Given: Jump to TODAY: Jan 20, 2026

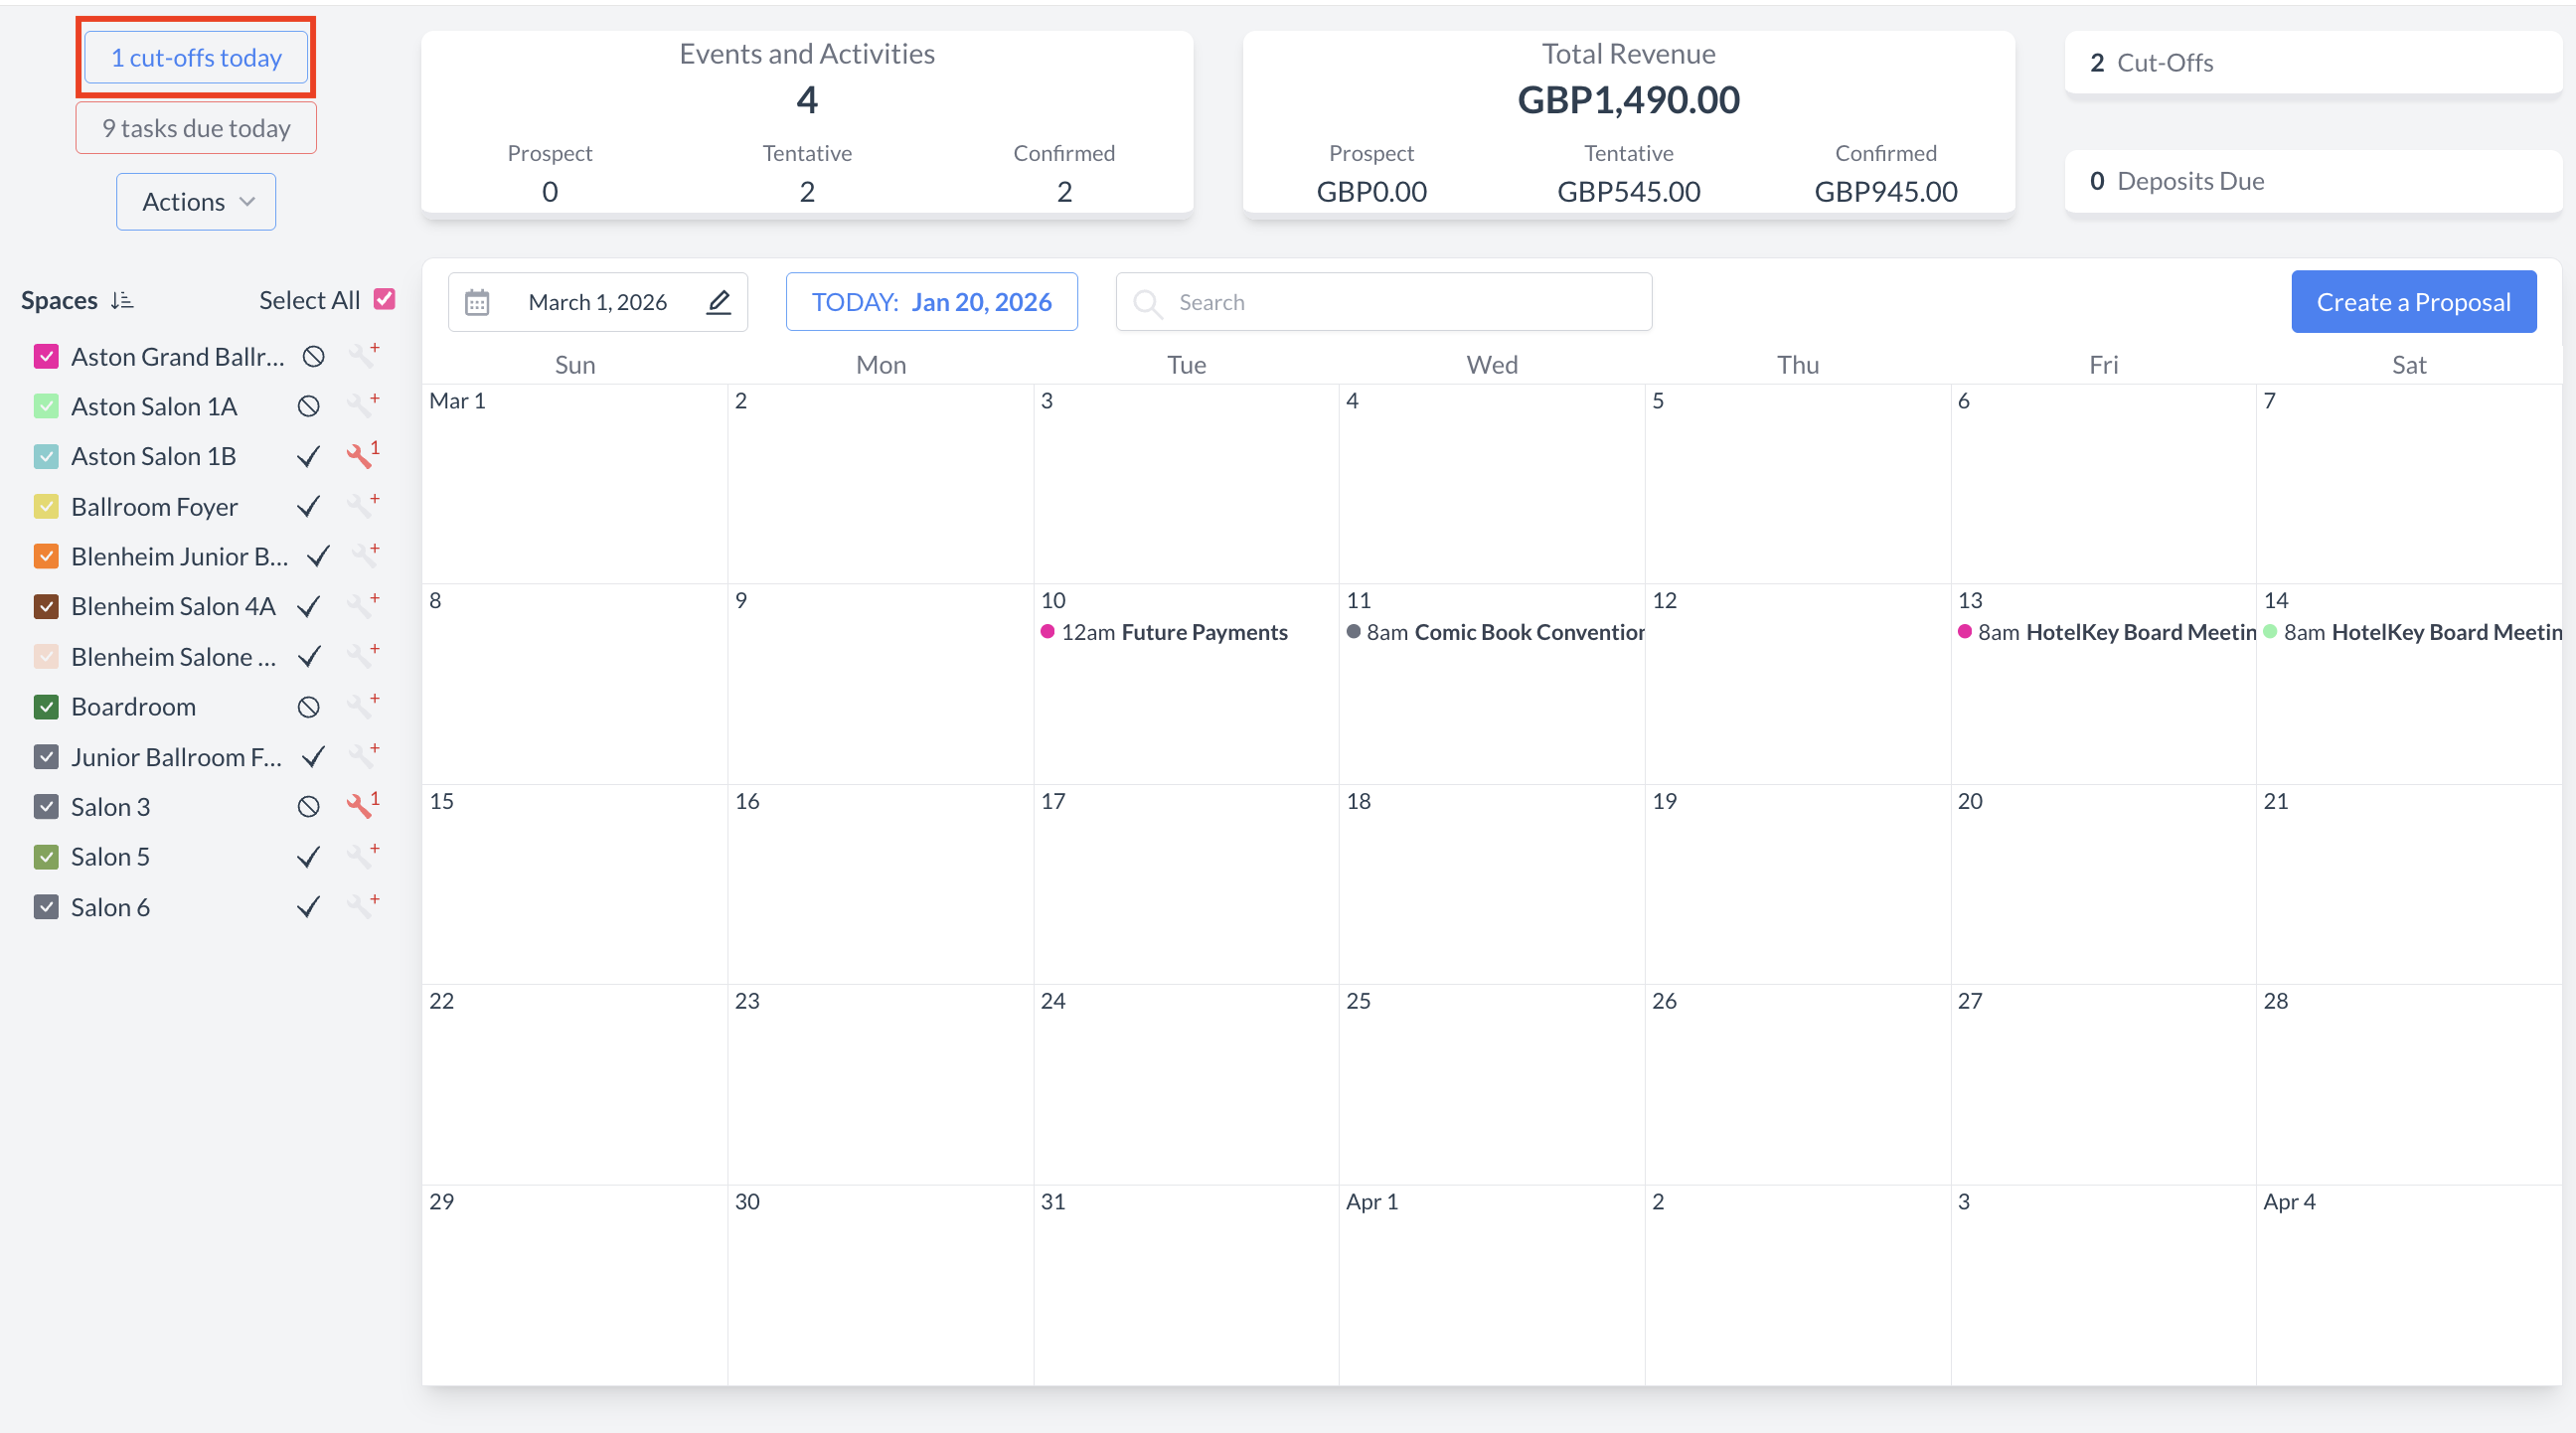Looking at the screenshot, I should click(931, 302).
